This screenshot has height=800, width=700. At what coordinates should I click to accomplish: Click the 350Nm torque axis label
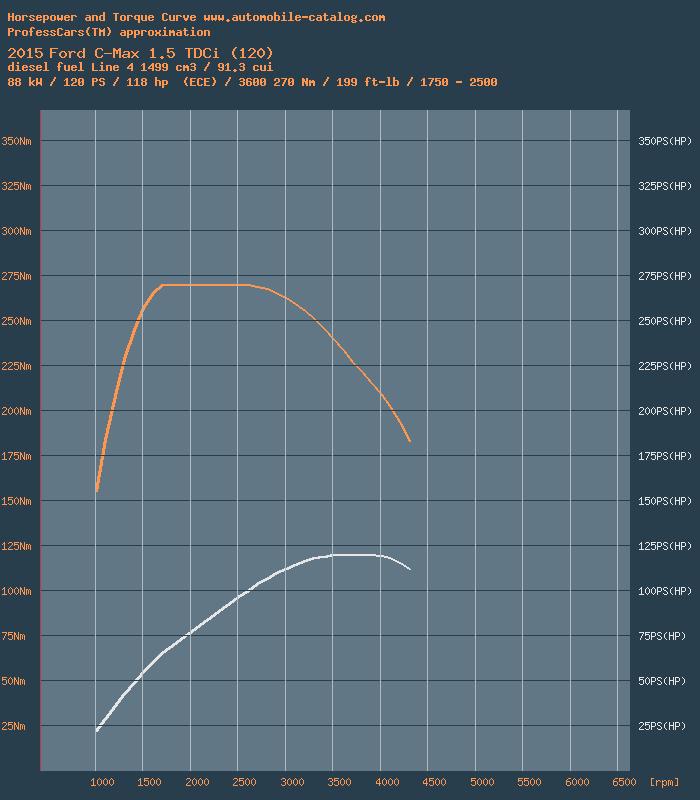click(x=16, y=141)
